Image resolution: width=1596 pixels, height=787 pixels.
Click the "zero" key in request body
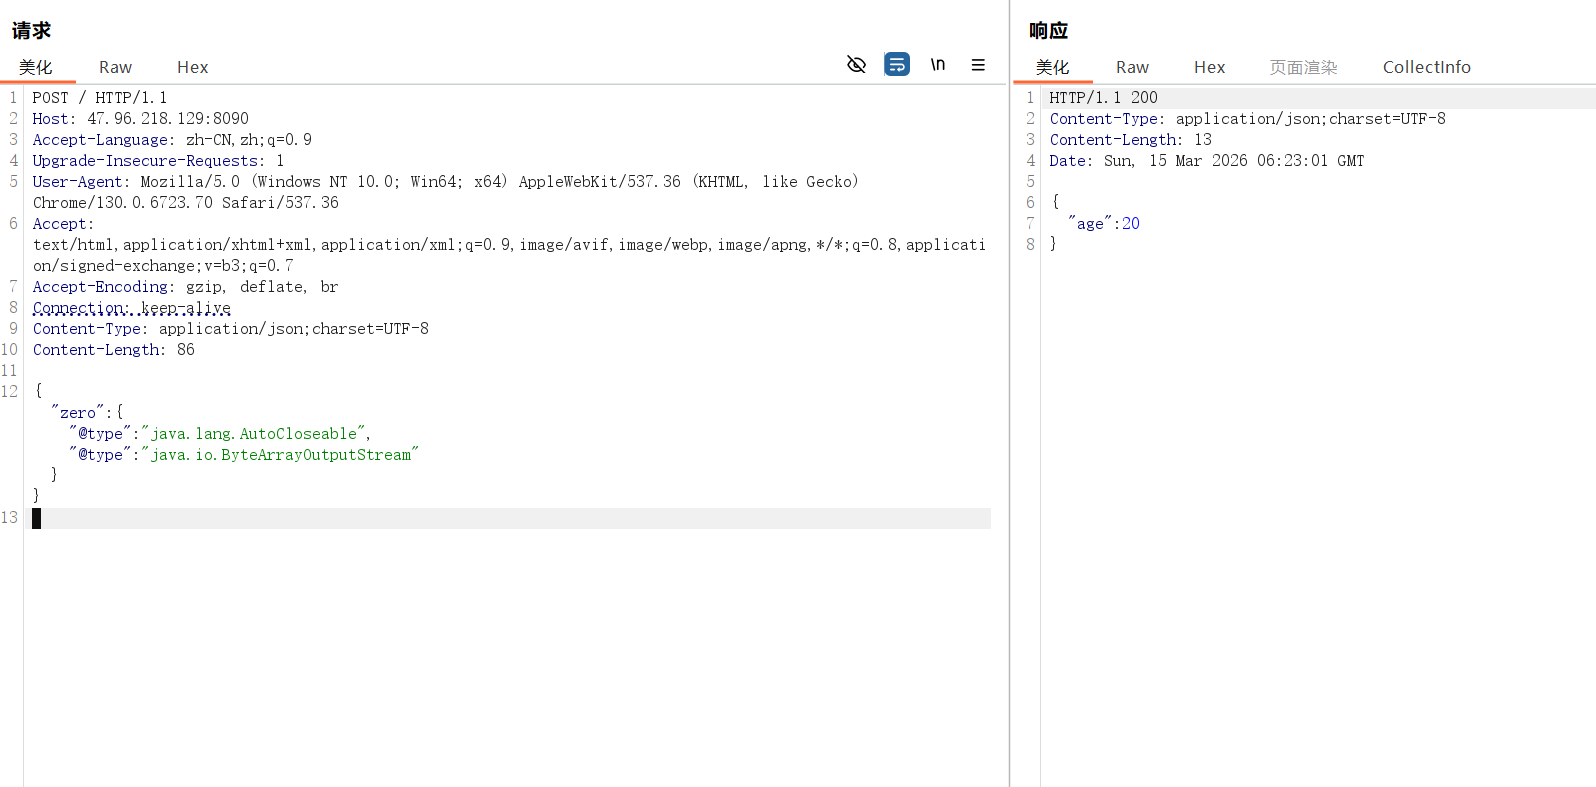coord(78,413)
